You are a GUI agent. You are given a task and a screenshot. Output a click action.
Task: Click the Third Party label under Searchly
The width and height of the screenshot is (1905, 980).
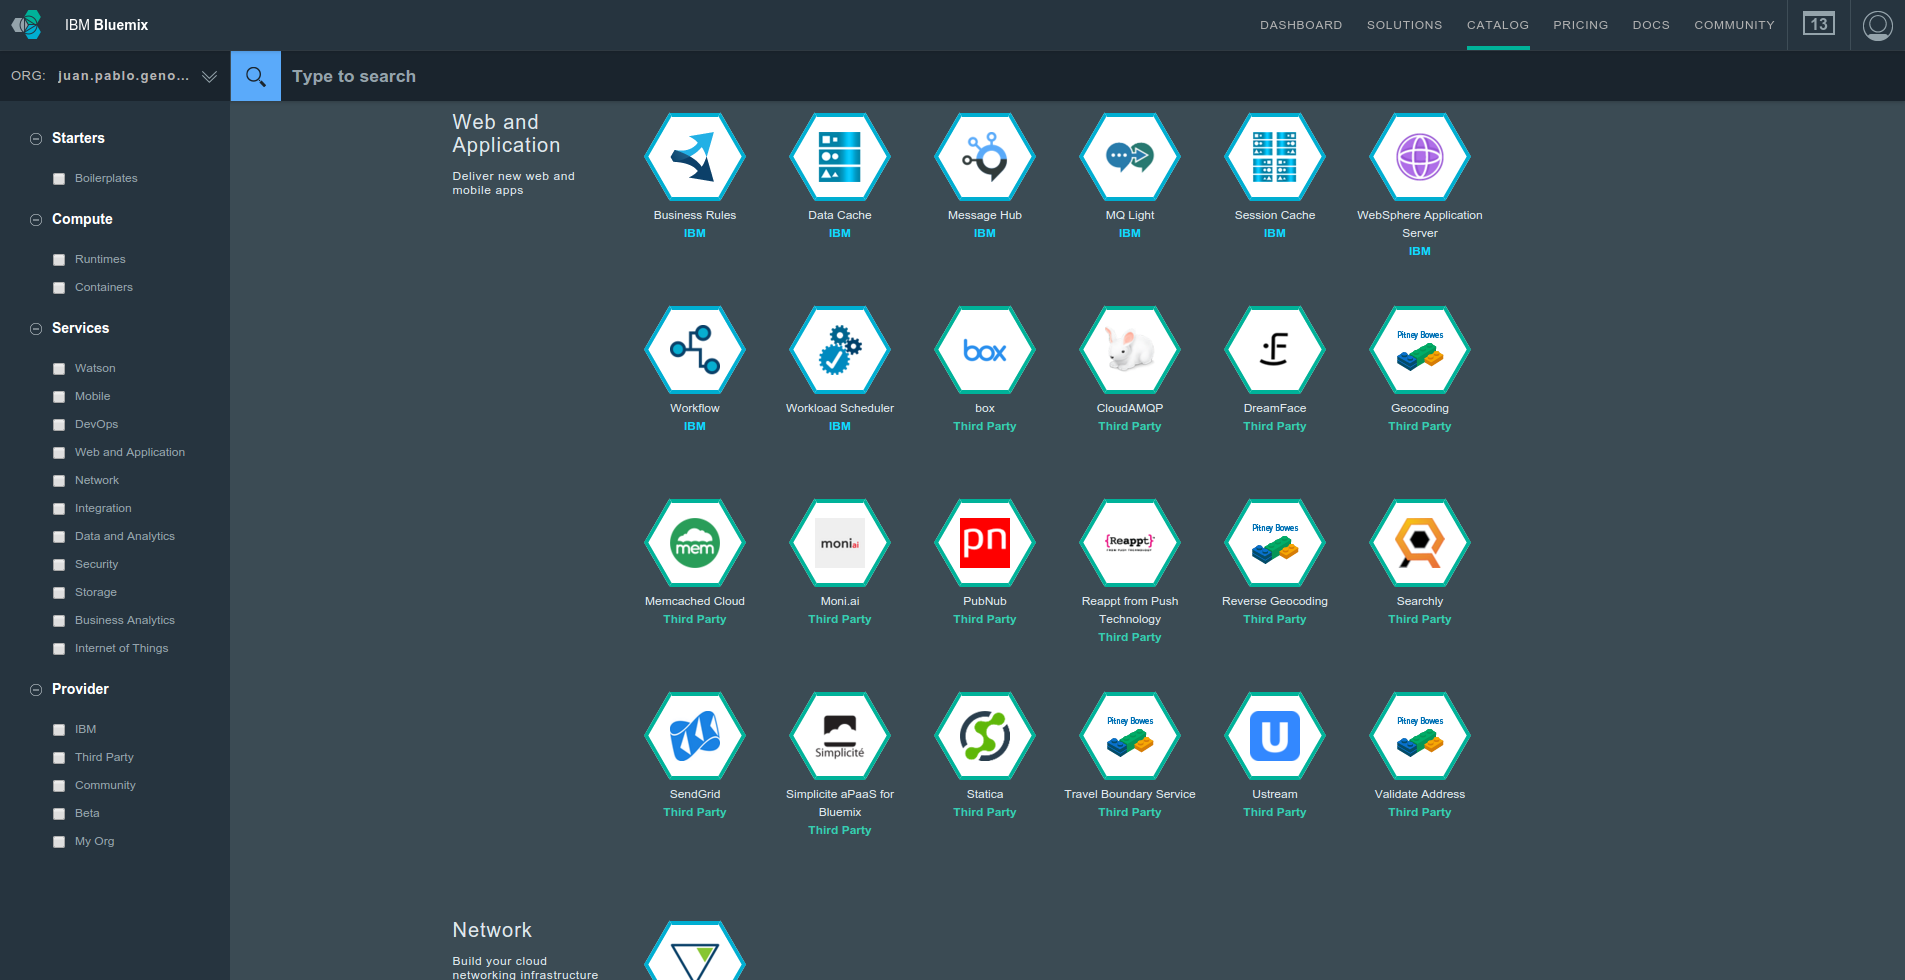pyautogui.click(x=1420, y=619)
